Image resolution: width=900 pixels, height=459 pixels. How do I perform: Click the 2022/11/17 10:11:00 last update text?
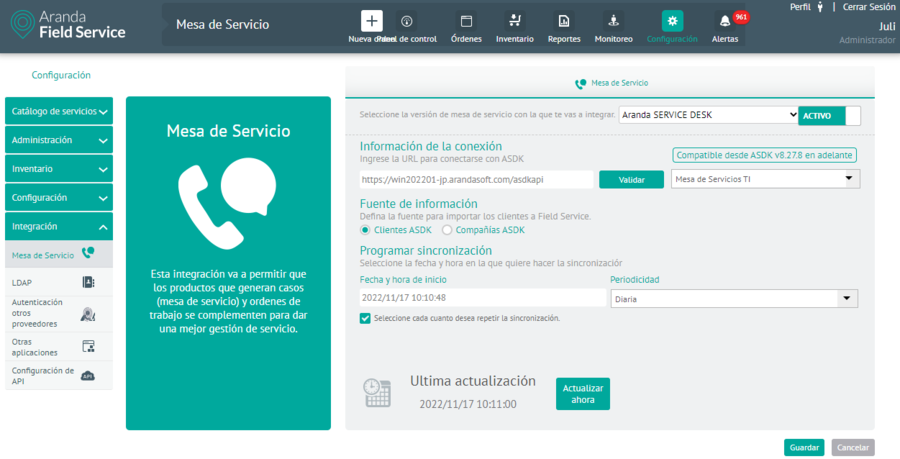(468, 404)
